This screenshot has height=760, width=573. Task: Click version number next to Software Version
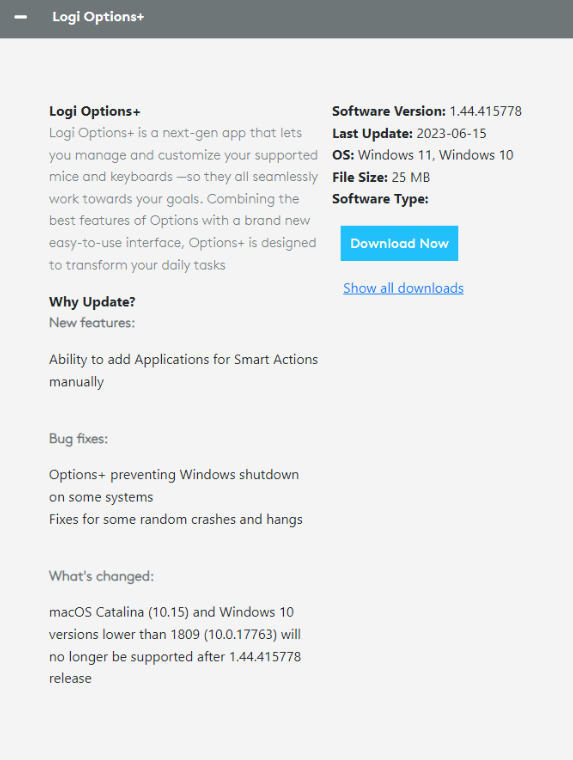click(x=486, y=111)
